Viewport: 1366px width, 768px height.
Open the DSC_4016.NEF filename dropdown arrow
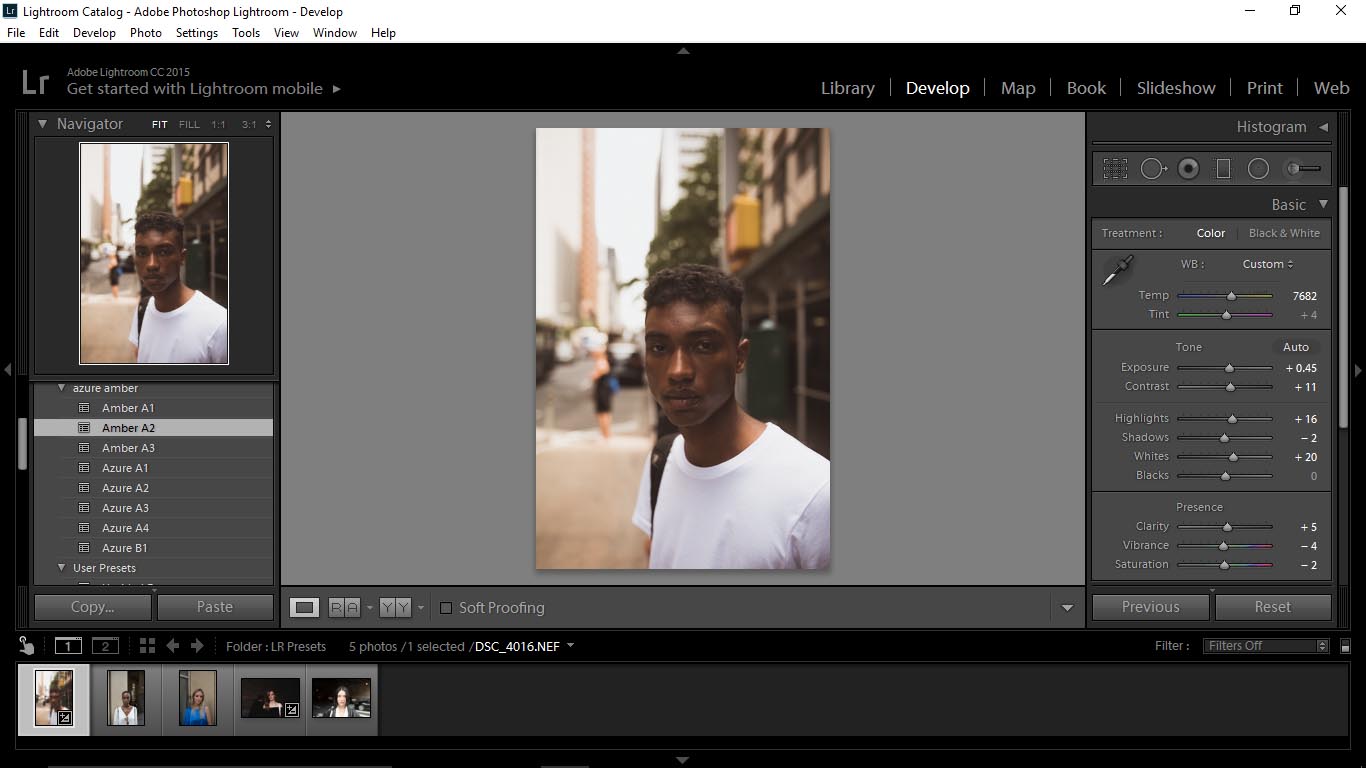[571, 646]
